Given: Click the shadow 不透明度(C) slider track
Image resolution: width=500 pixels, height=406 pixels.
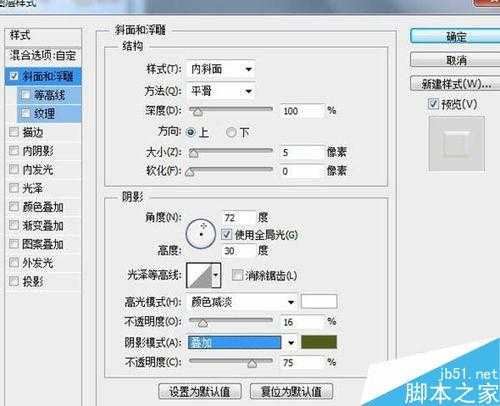Looking at the screenshot, I should [x=231, y=360].
